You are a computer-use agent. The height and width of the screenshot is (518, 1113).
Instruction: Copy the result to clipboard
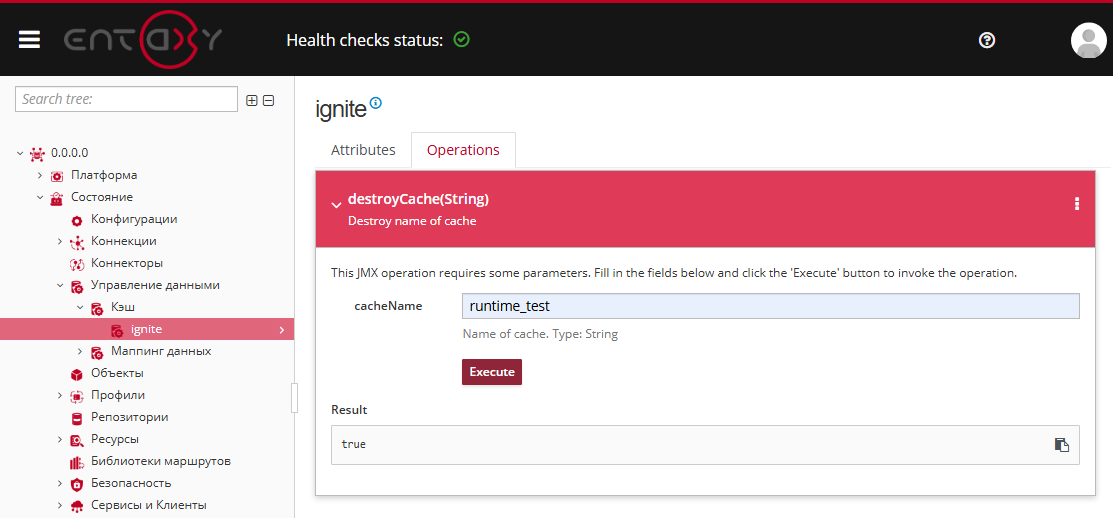1061,445
